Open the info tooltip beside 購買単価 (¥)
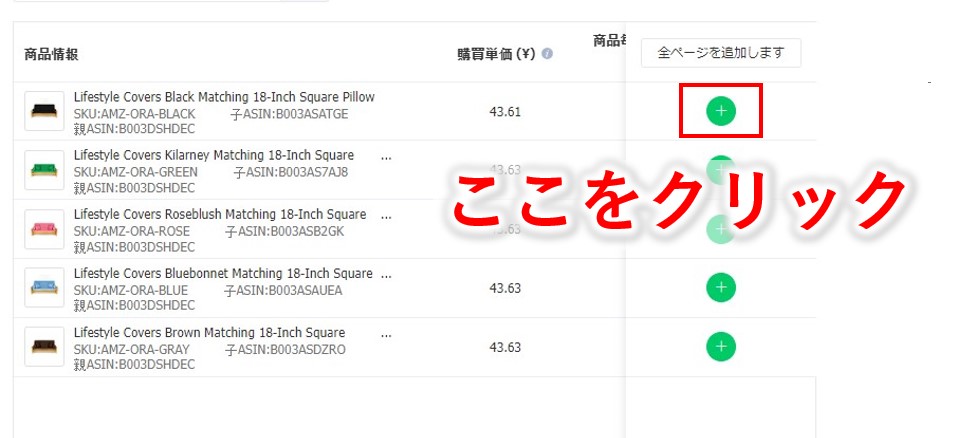The width and height of the screenshot is (964, 438). tap(547, 54)
